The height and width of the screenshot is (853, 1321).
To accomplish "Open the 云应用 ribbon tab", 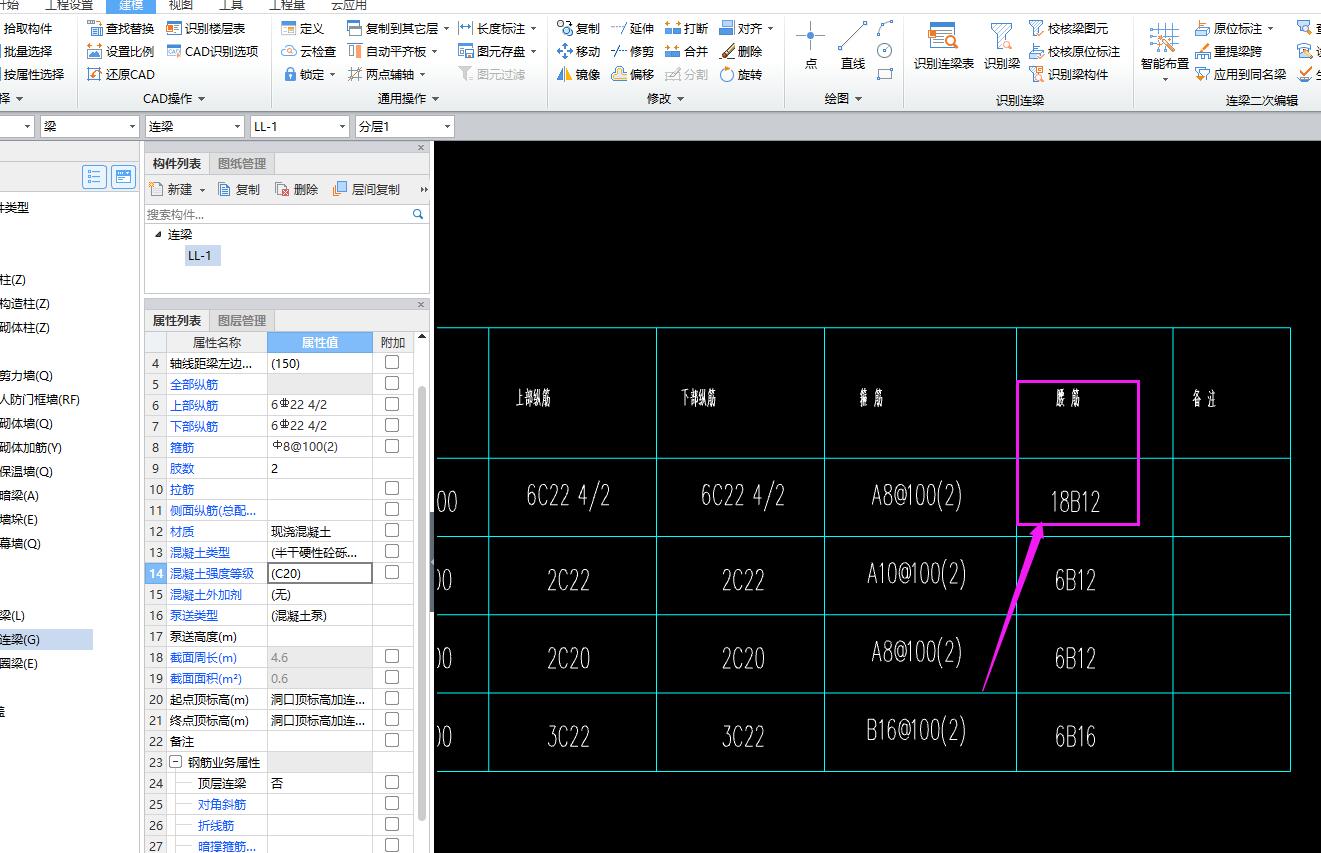I will pyautogui.click(x=348, y=5).
